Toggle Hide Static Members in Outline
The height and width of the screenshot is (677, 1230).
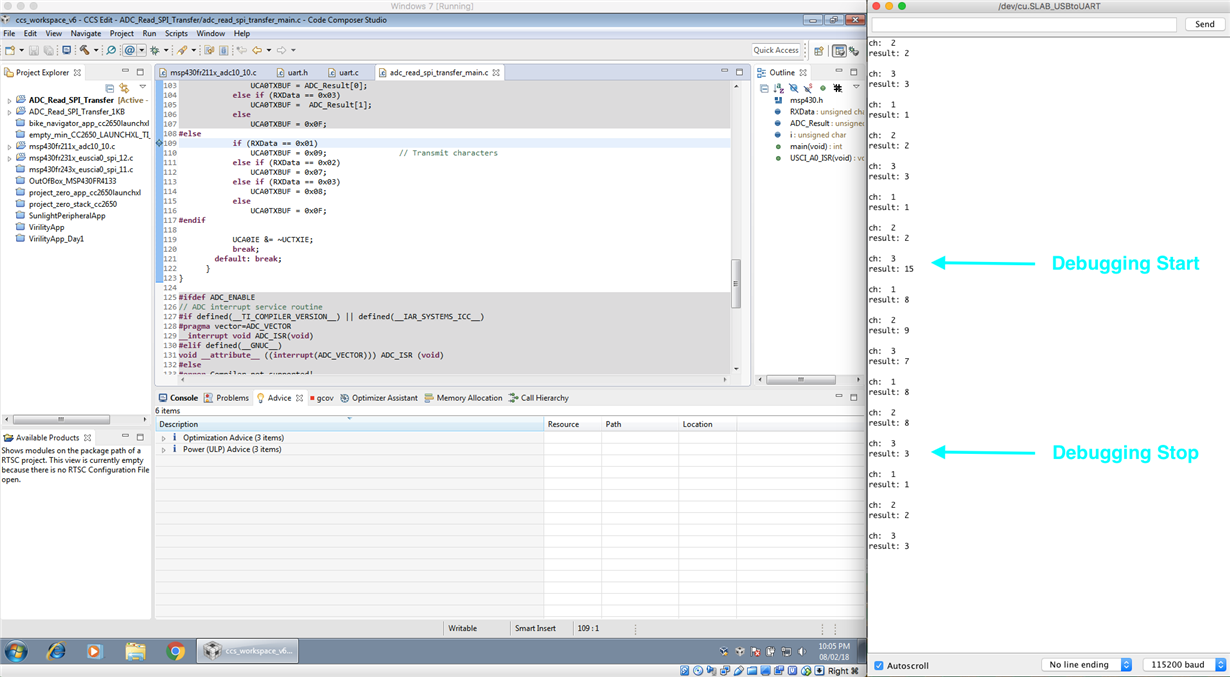pyautogui.click(x=808, y=88)
